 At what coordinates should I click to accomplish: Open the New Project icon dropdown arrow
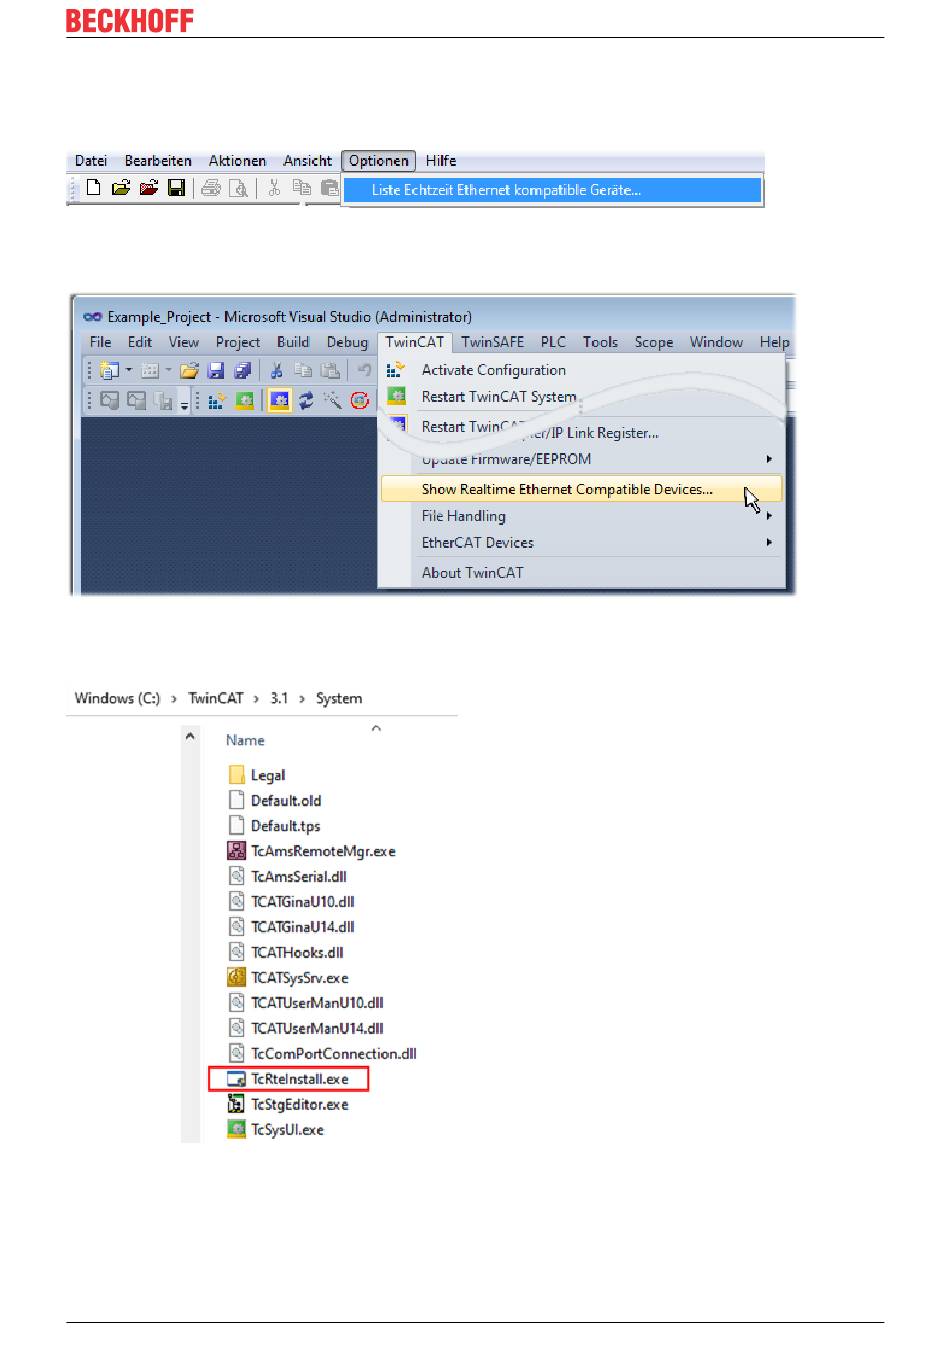(x=129, y=371)
